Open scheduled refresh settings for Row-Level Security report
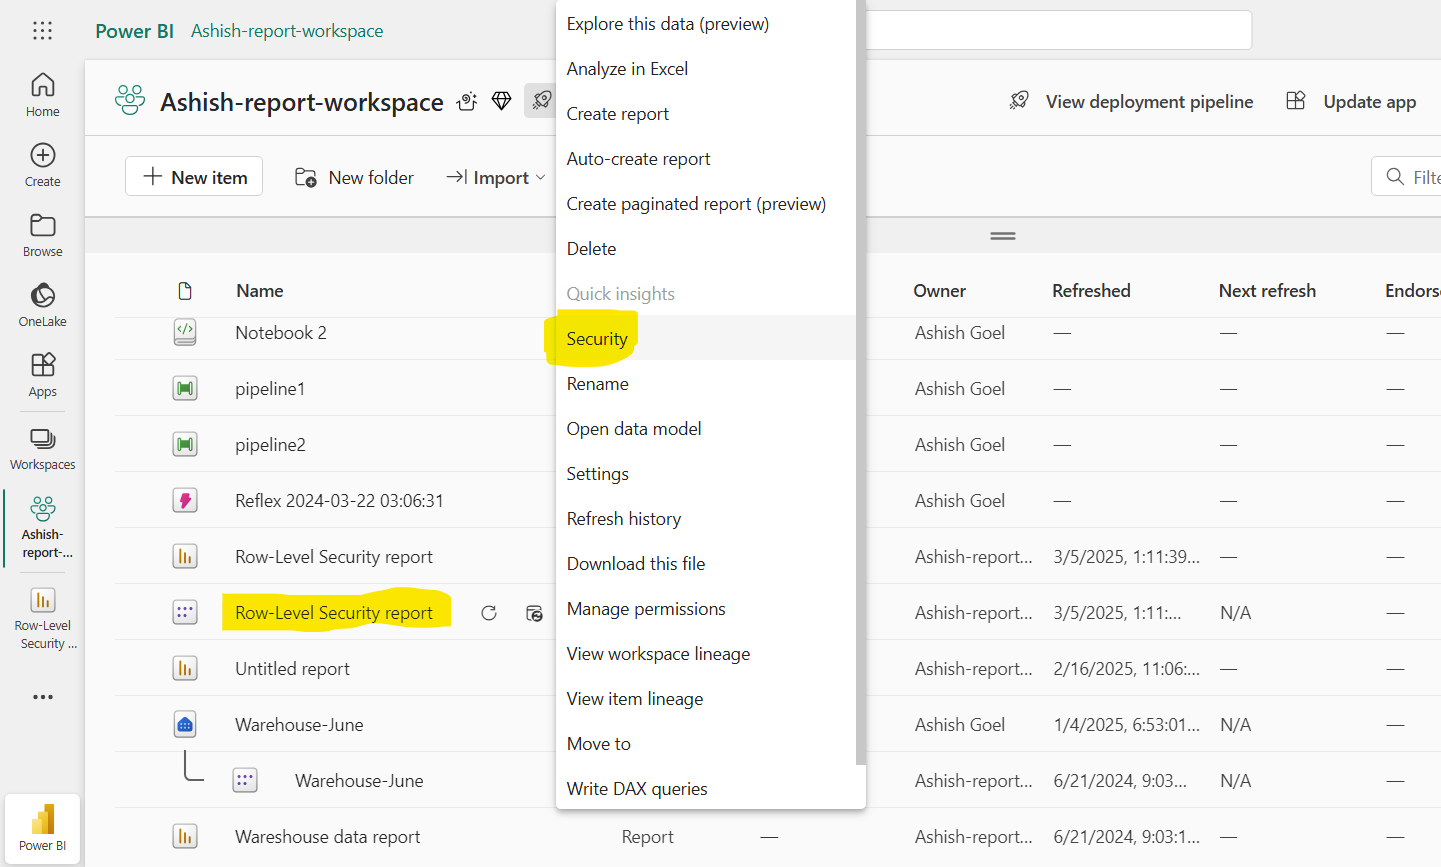1441x867 pixels. pyautogui.click(x=534, y=613)
